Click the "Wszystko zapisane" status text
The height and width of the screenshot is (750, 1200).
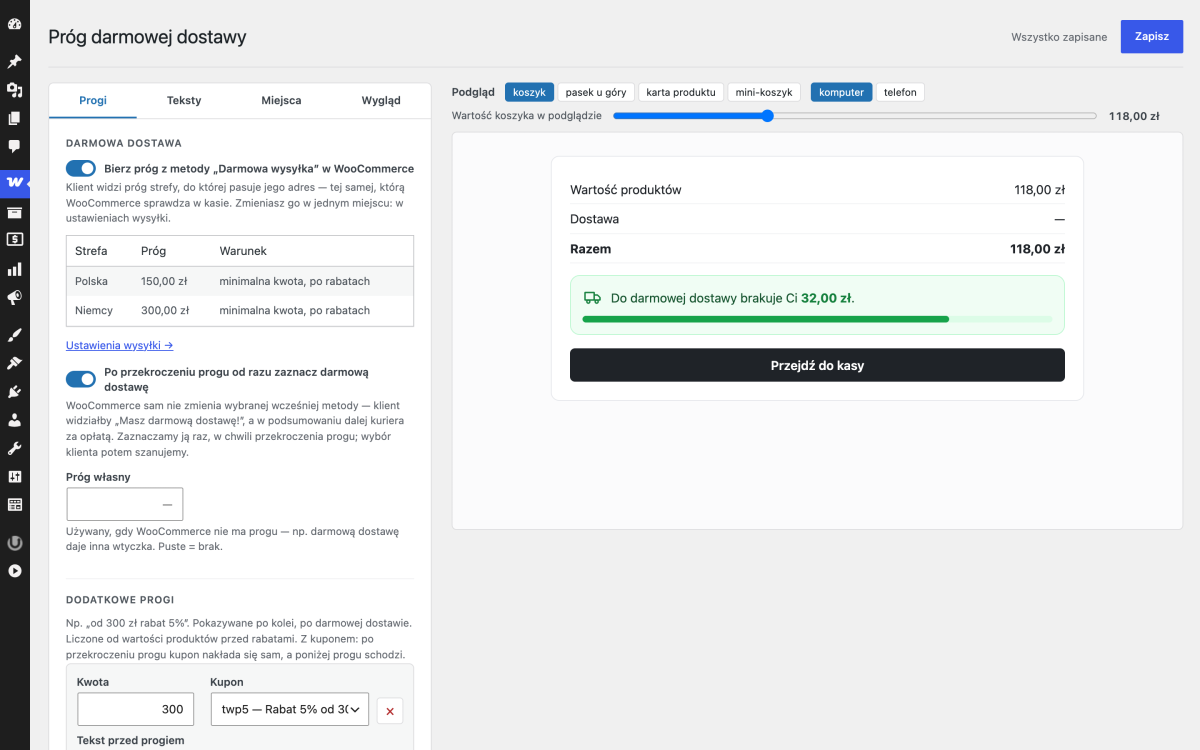(x=1059, y=37)
